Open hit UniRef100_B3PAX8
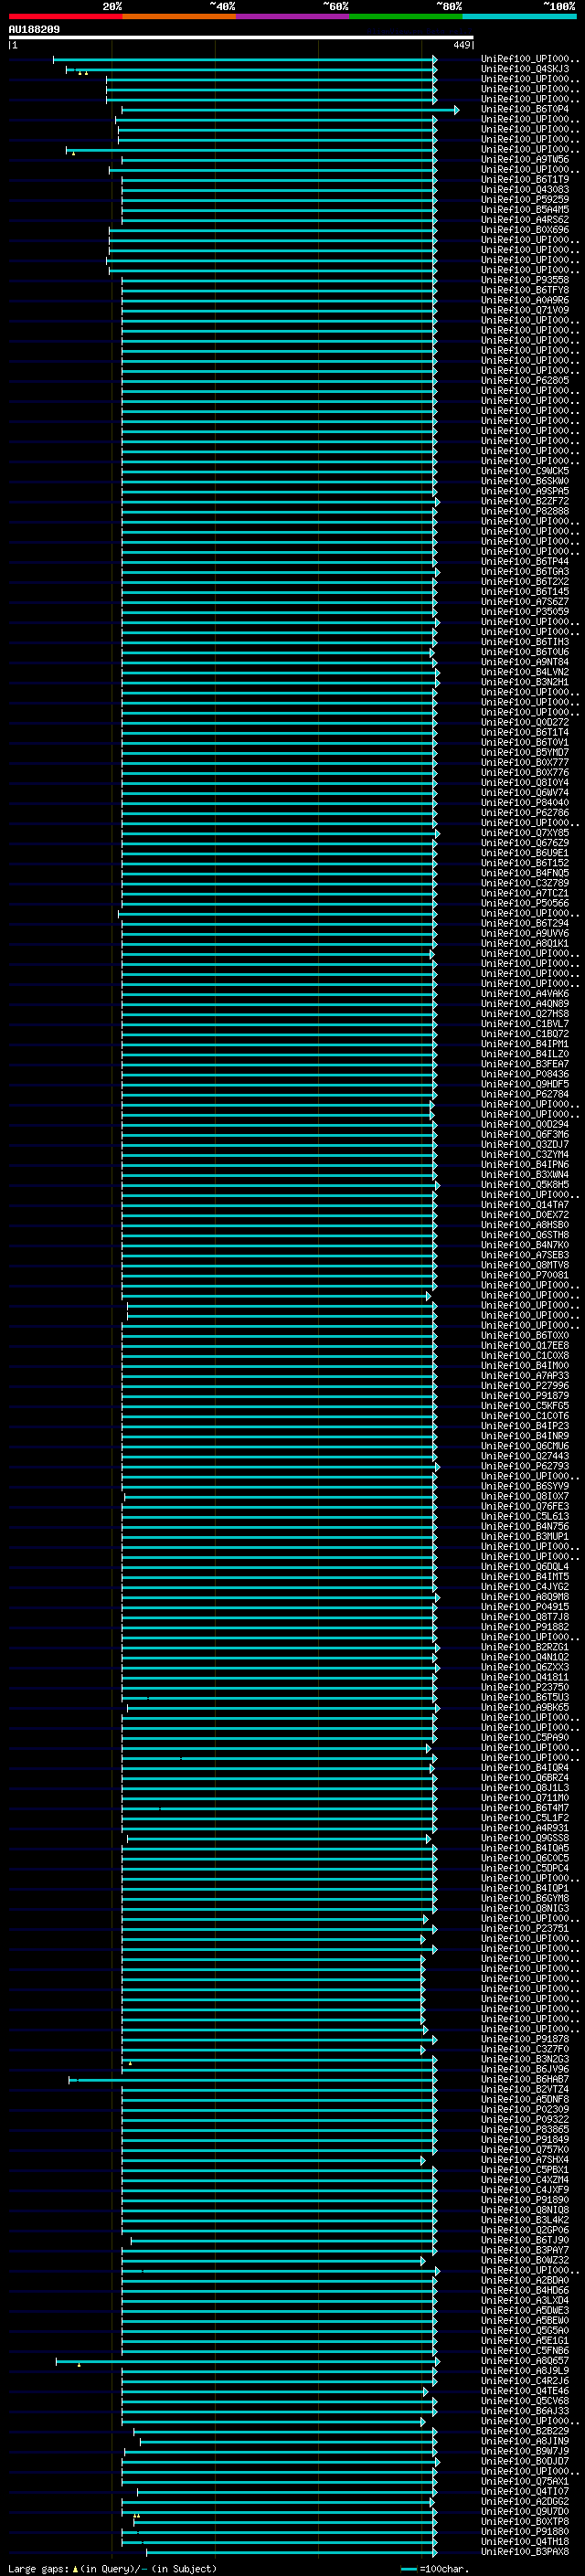This screenshot has width=585, height=2576. tap(525, 2551)
